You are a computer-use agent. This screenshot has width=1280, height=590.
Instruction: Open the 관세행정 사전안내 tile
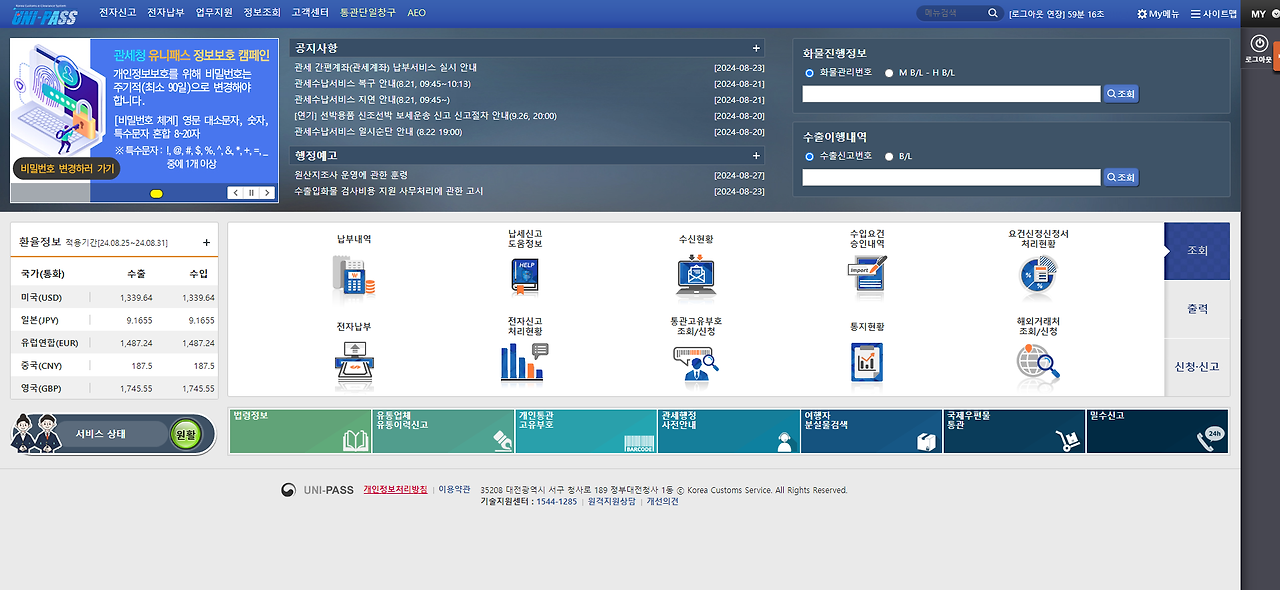click(729, 431)
